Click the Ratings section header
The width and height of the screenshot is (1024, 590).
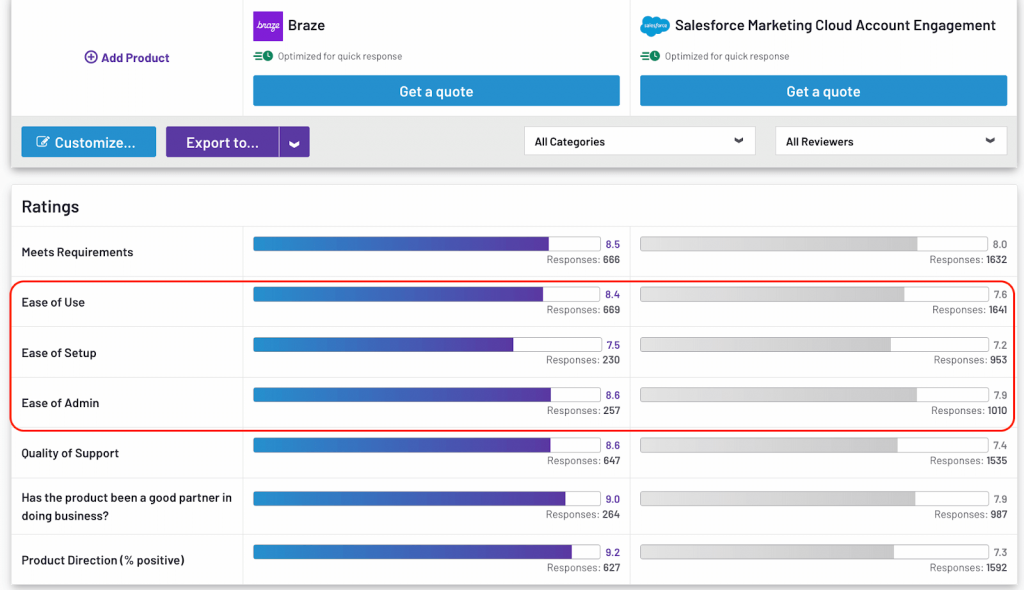pos(49,206)
